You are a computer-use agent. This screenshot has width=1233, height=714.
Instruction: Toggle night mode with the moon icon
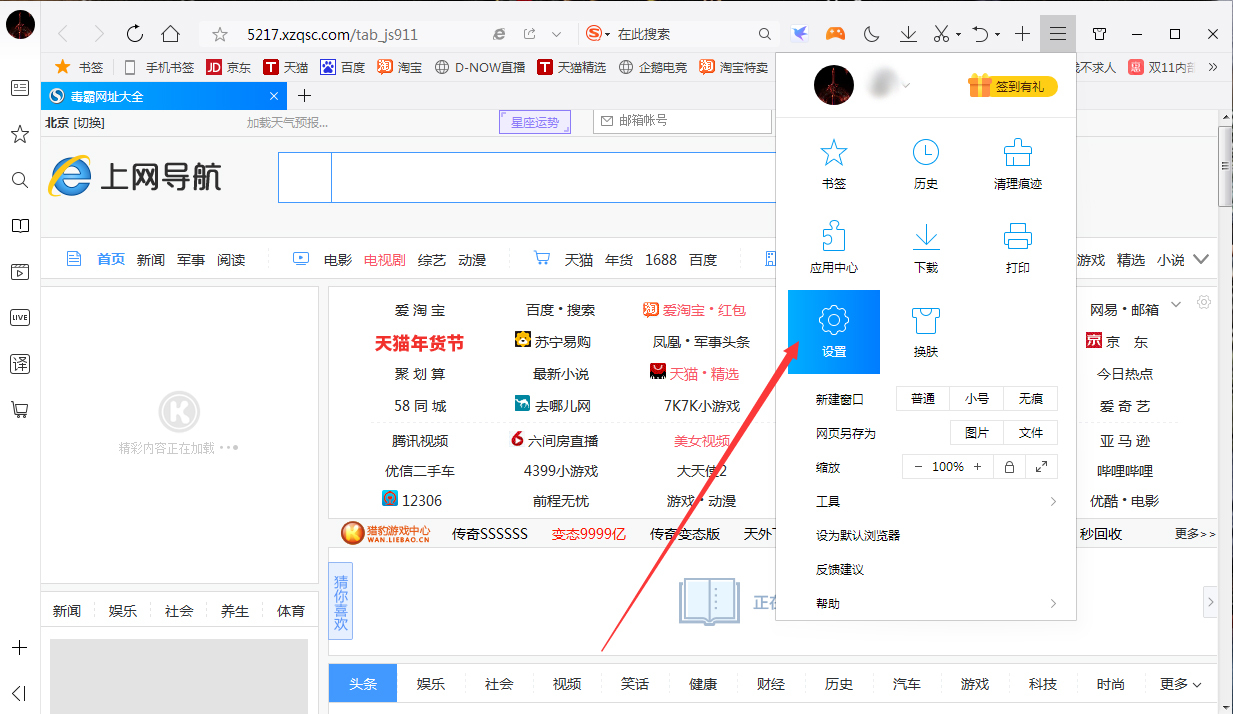pos(871,33)
